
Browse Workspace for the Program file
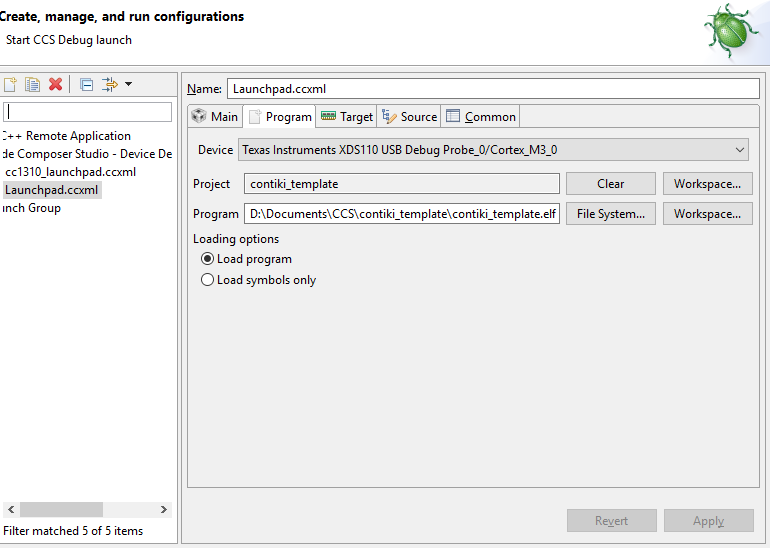(x=708, y=214)
